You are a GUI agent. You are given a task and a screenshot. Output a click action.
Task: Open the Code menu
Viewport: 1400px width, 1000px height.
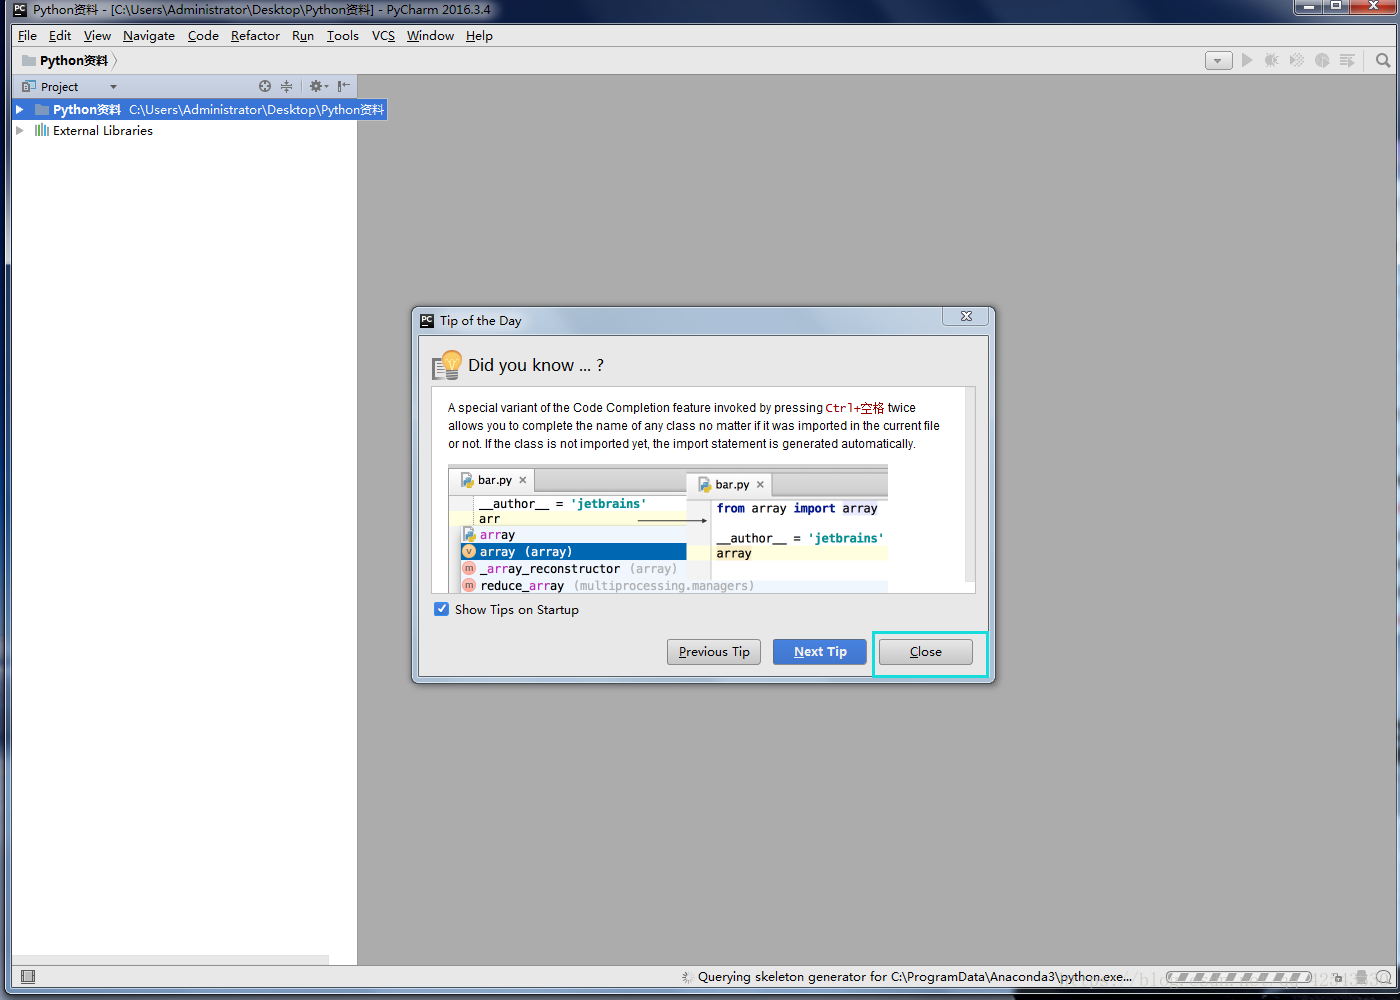203,35
